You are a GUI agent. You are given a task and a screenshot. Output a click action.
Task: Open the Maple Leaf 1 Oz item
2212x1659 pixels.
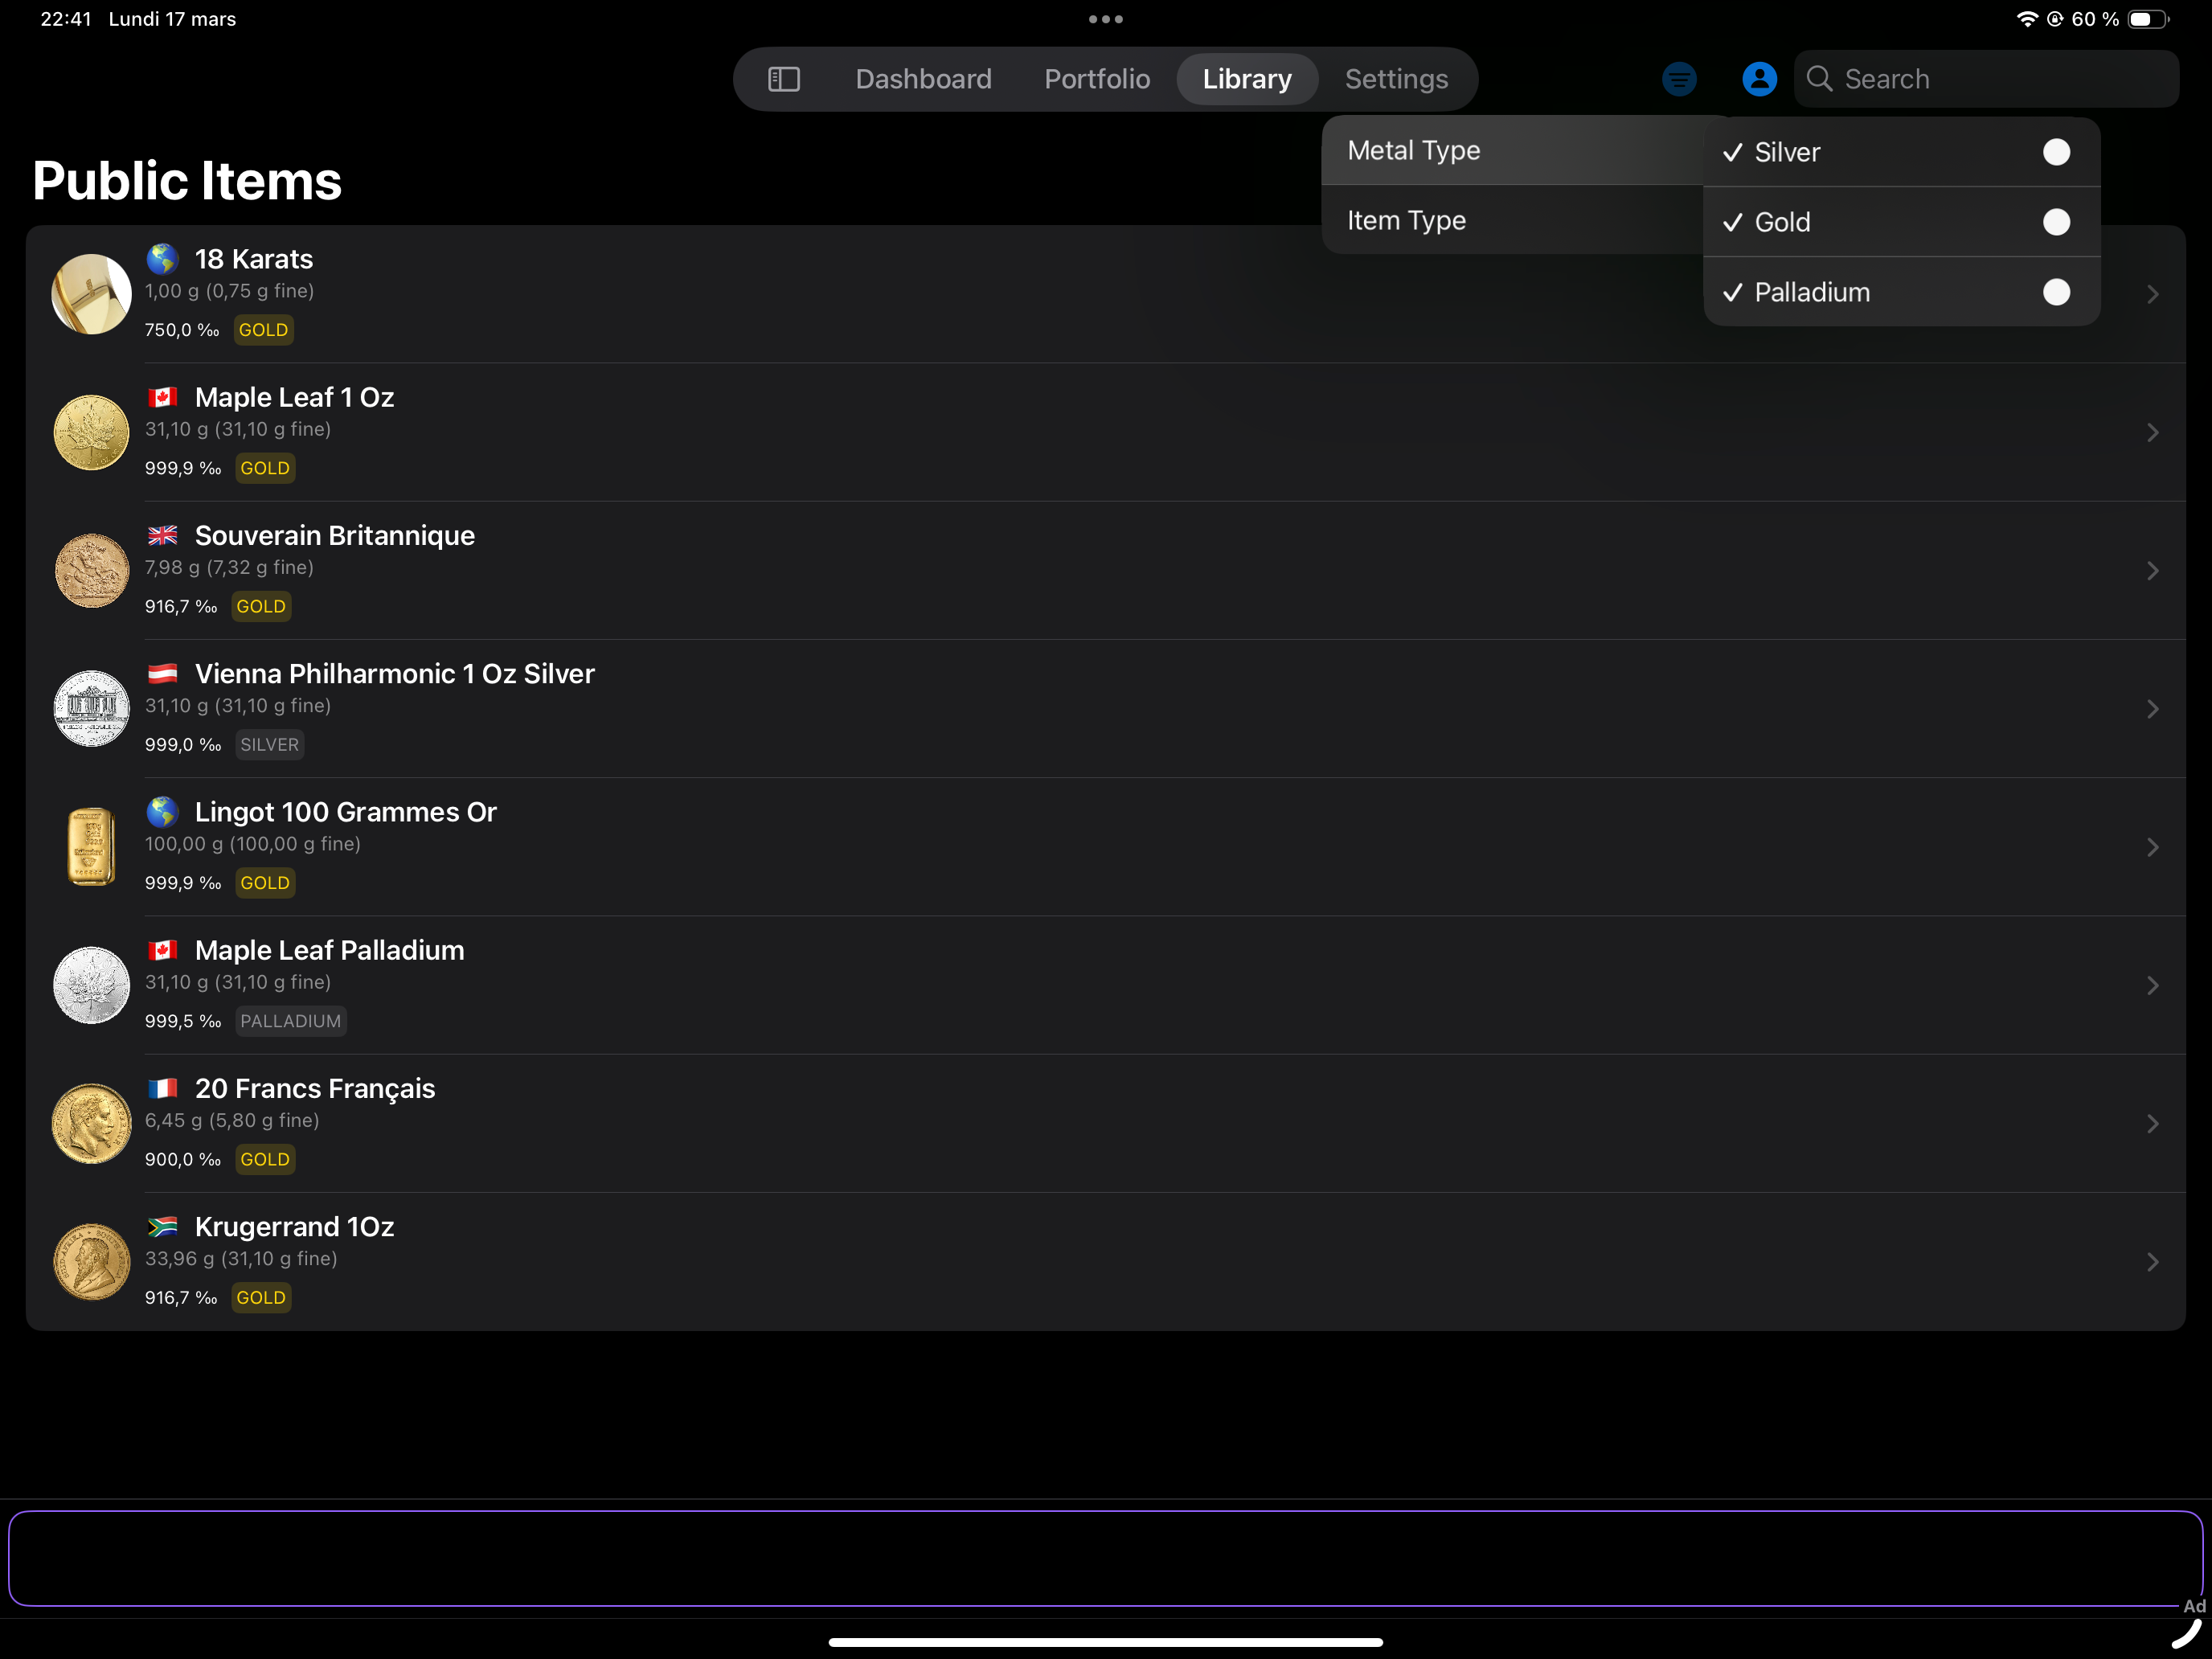point(1105,432)
